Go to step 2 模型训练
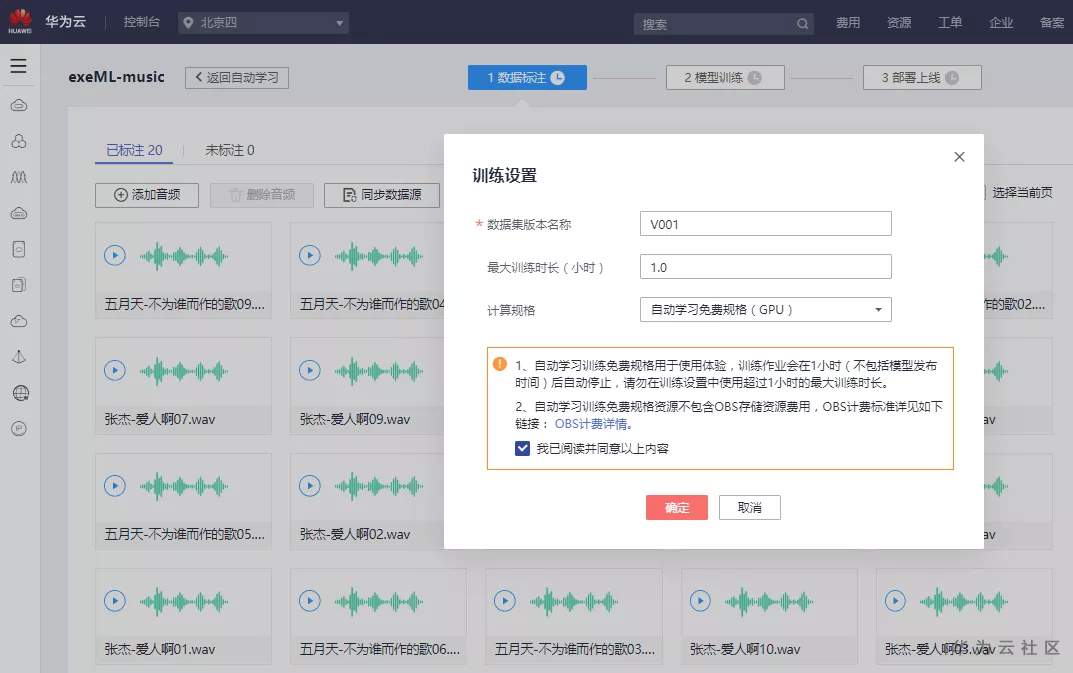The width and height of the screenshot is (1073, 673). 725,77
